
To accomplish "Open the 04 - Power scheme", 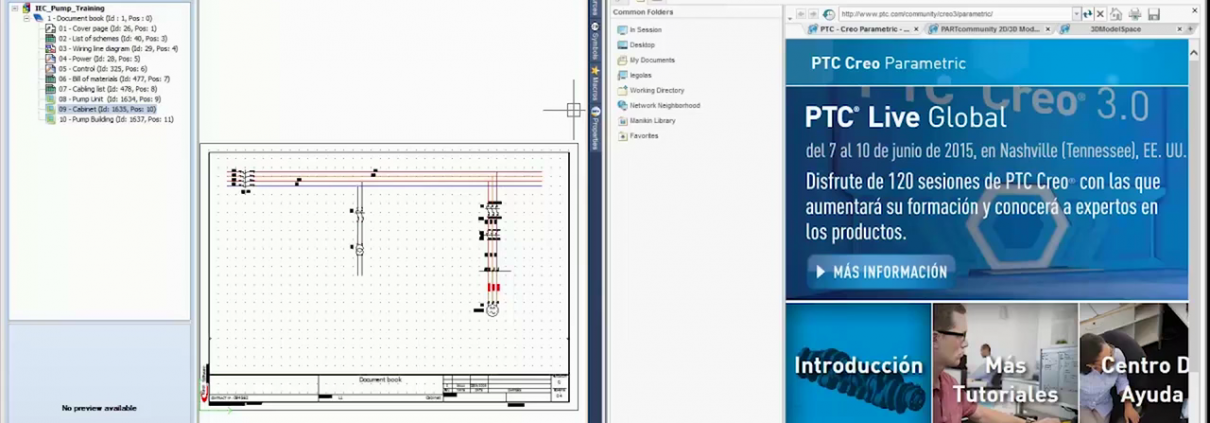I will (99, 58).
